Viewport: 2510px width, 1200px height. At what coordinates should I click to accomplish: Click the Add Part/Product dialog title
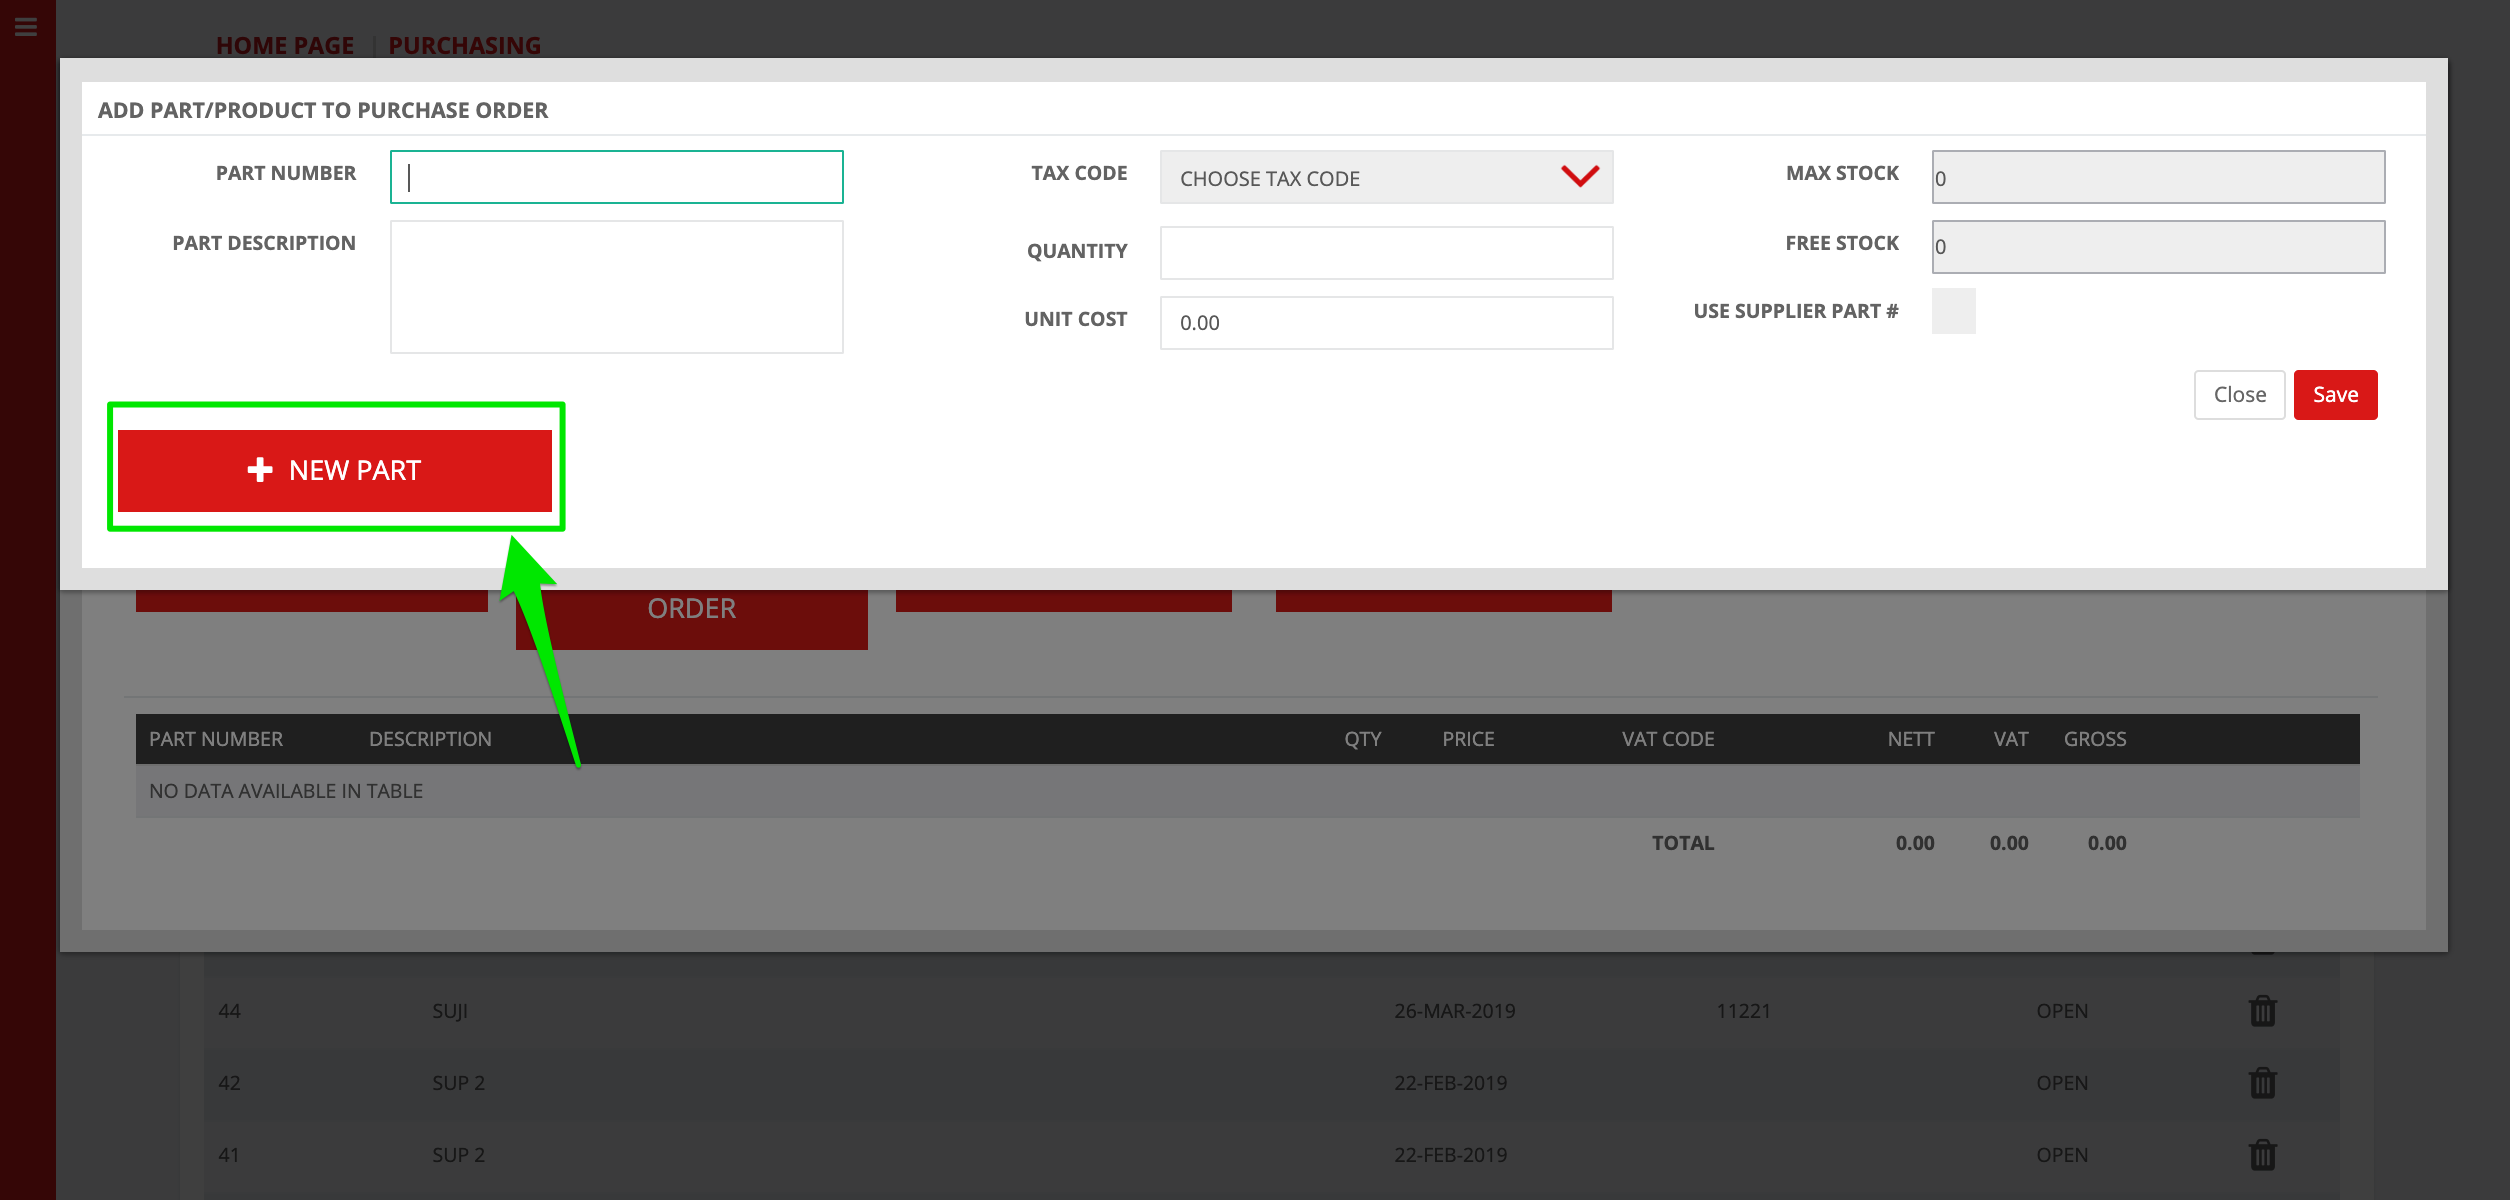point(323,110)
